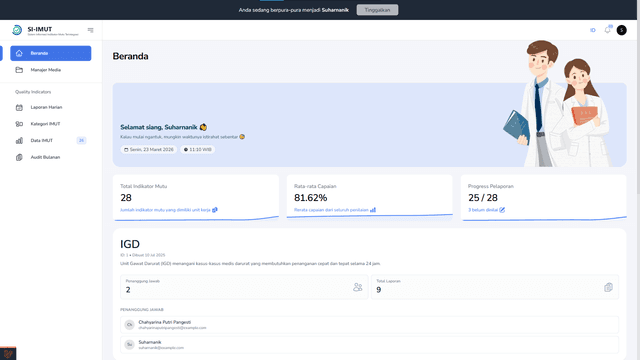640x360 pixels.
Task: Open Laporan Harian menu item
Action: 51,107
